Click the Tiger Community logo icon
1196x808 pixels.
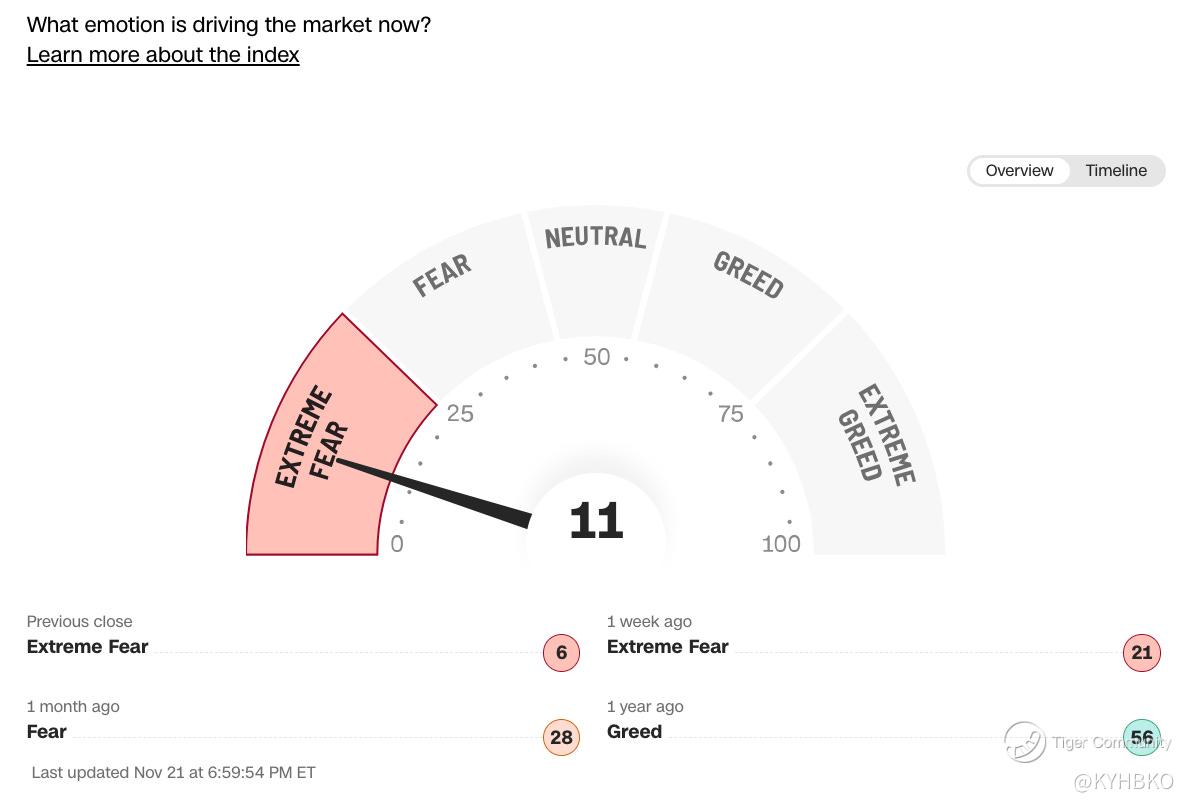point(1025,741)
